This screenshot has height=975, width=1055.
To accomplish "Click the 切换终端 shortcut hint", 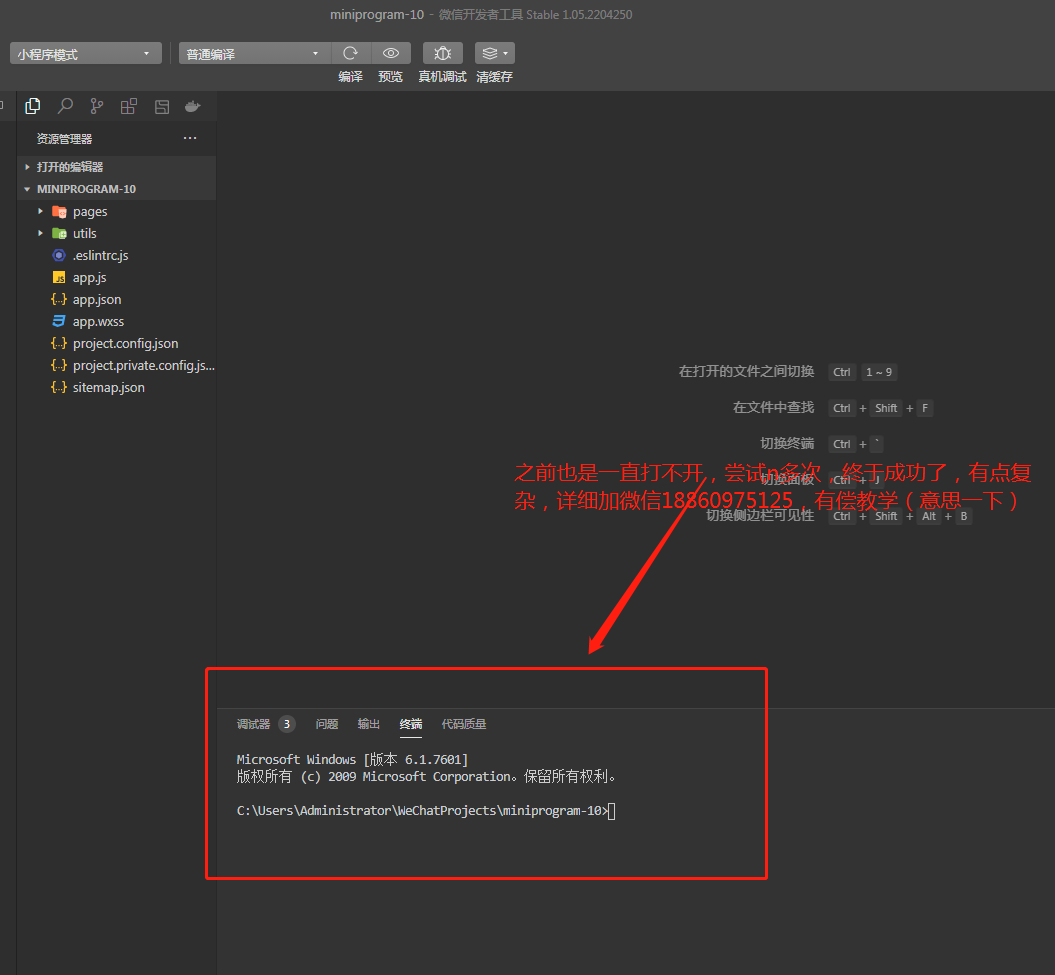I will (x=787, y=443).
